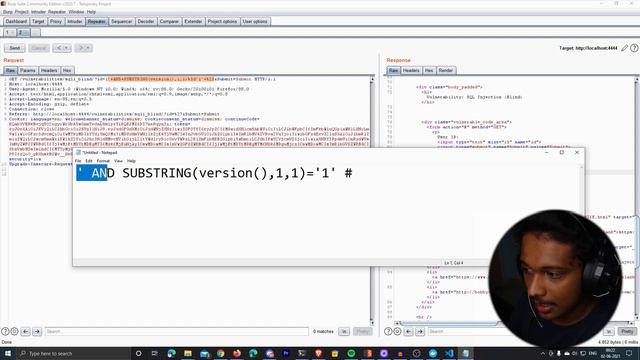Viewport: 640px width, 360px height.
Task: Open the Help menu in Burp
Action: pyautogui.click(x=91, y=12)
